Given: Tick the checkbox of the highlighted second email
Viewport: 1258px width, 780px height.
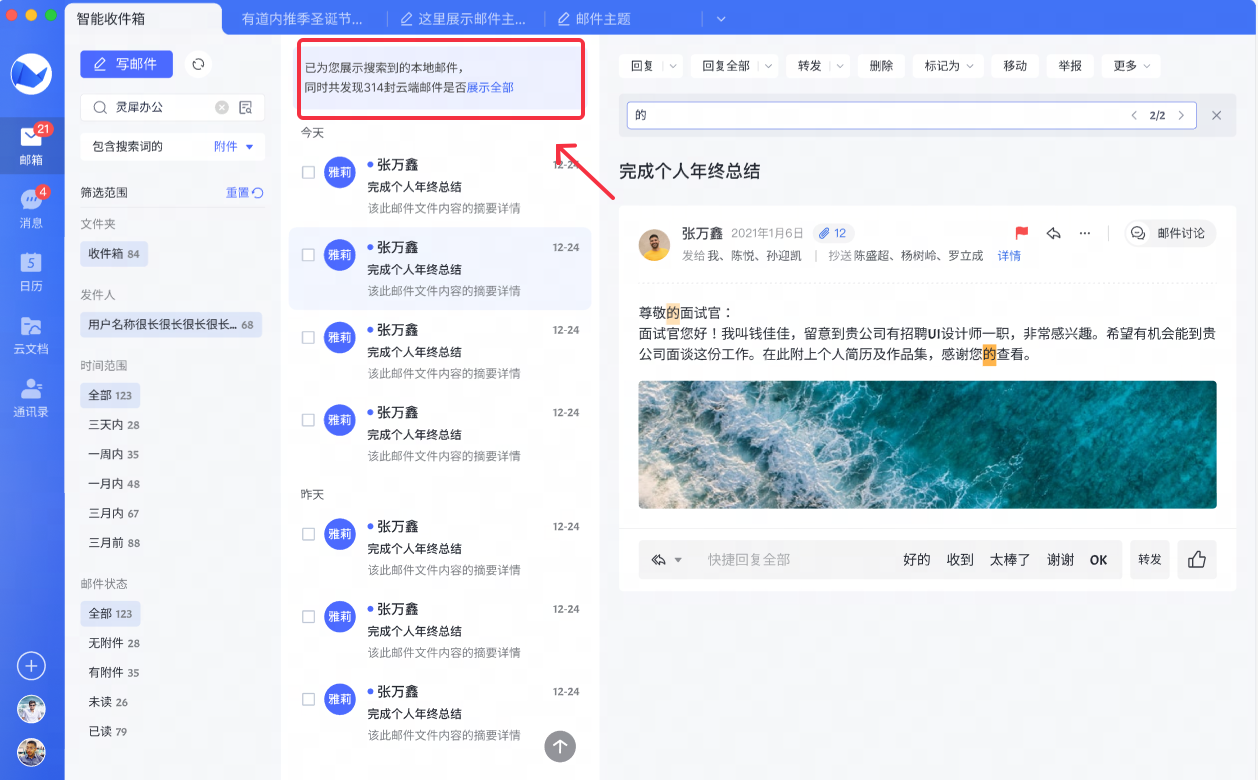Looking at the screenshot, I should pyautogui.click(x=308, y=255).
